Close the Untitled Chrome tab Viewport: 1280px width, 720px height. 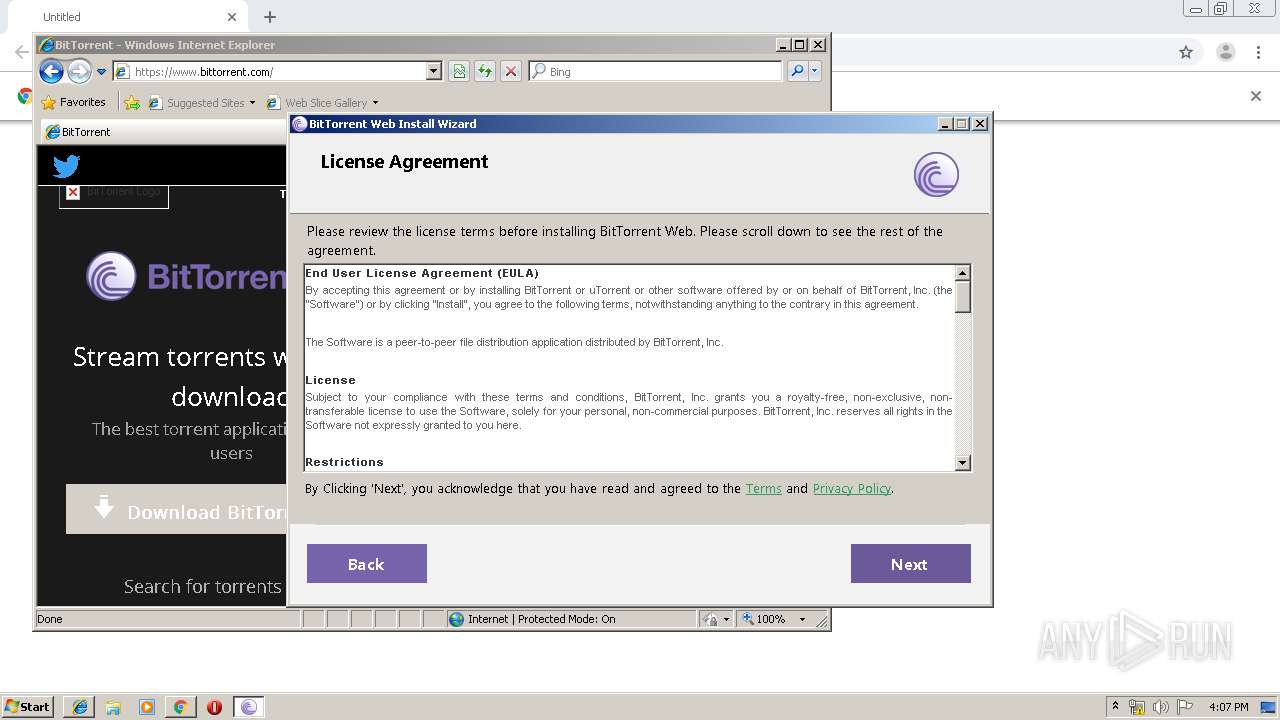pos(232,17)
